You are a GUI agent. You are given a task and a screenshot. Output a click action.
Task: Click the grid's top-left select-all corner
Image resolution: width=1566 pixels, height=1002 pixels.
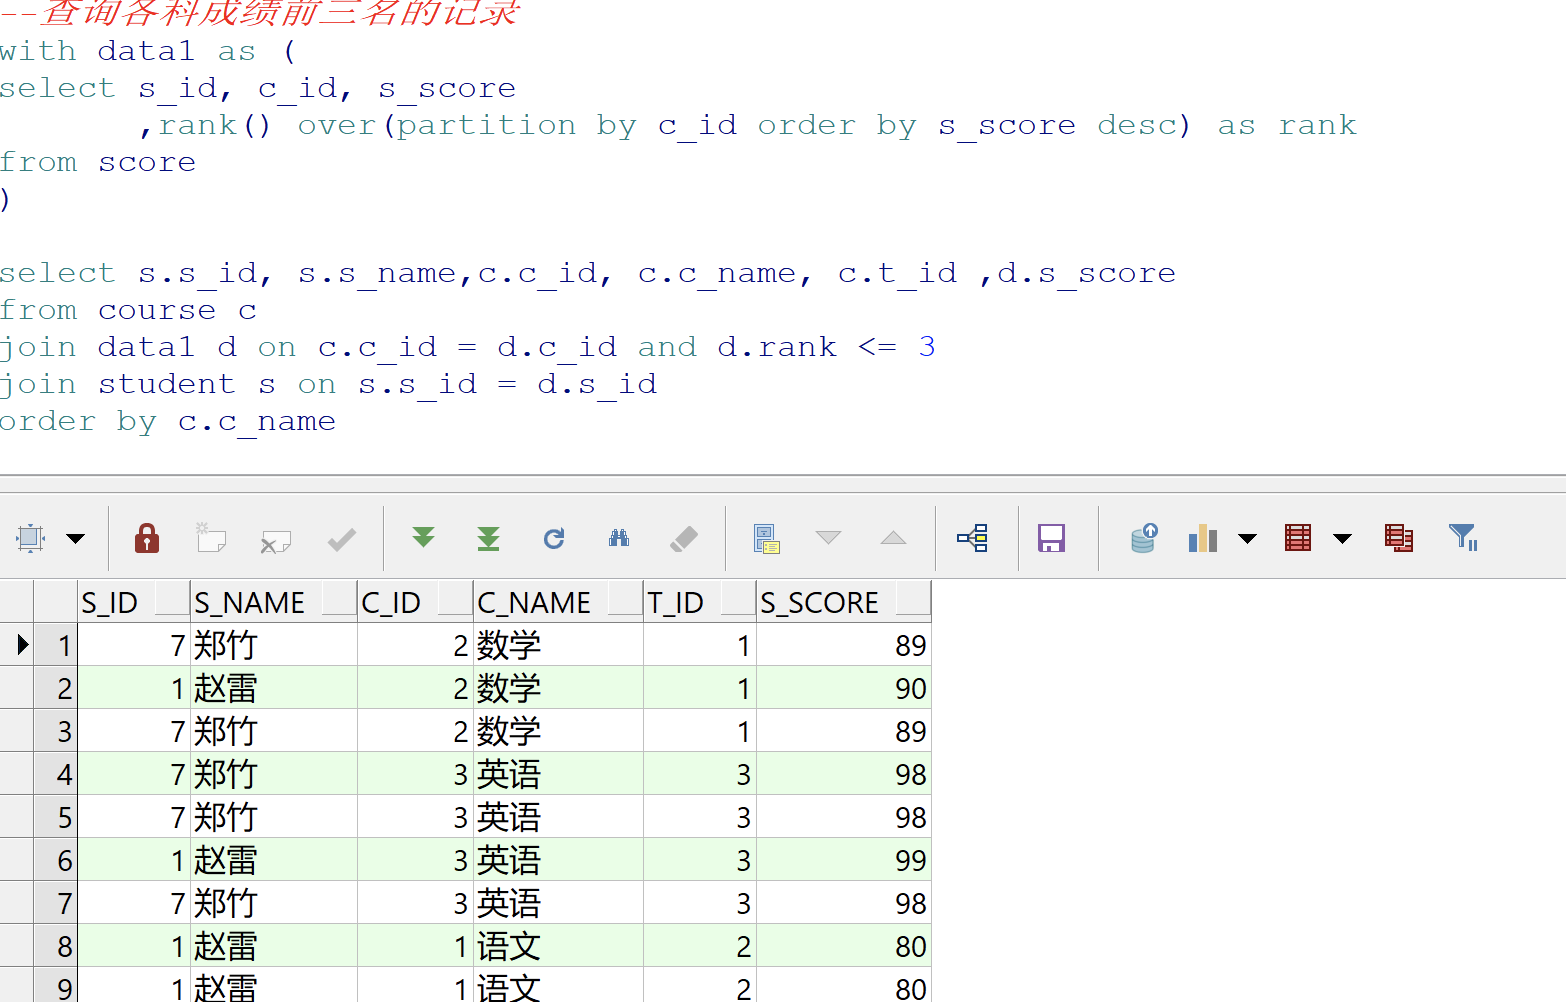(17, 602)
